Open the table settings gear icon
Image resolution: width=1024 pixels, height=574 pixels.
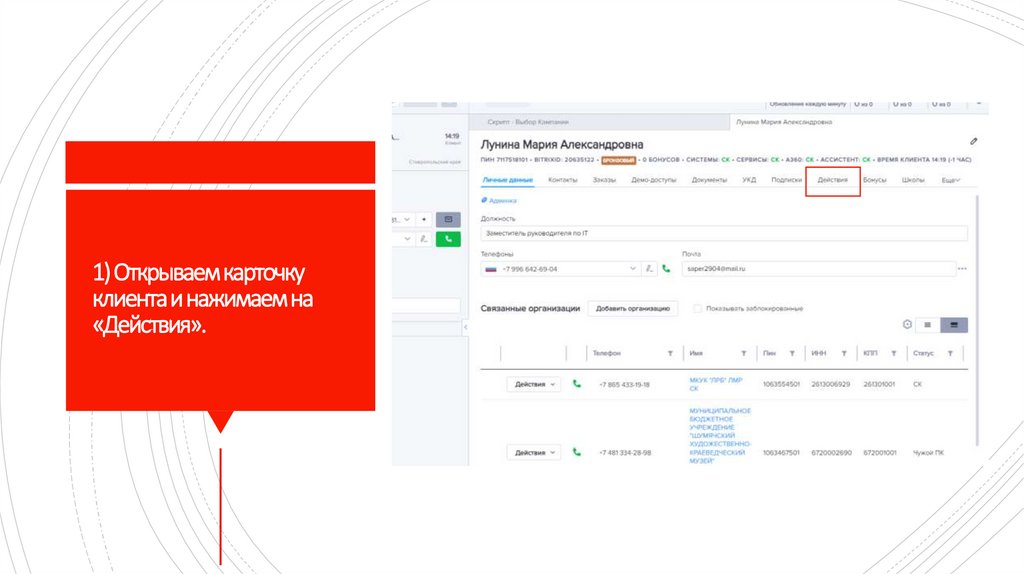tap(907, 325)
